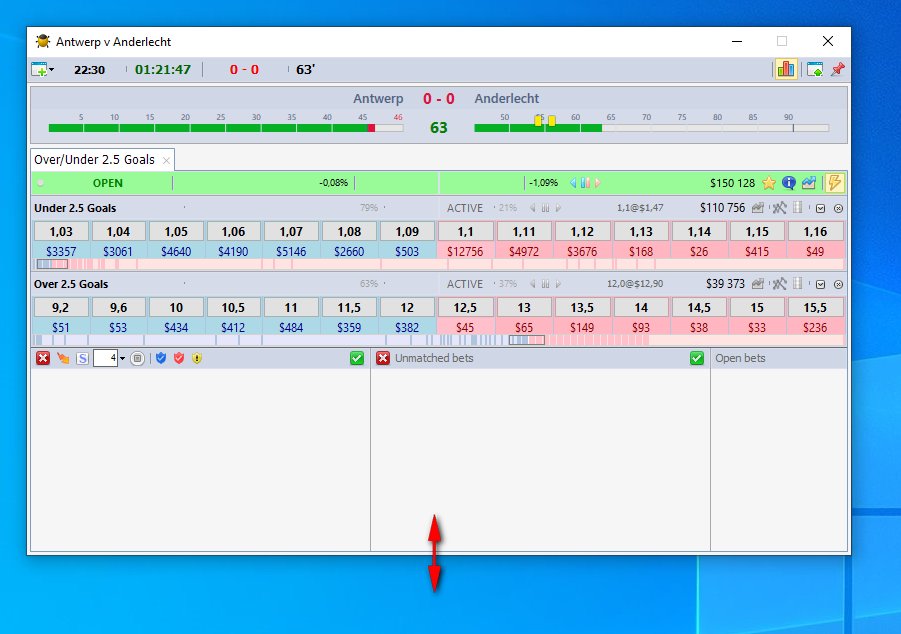Close the Over/Under 2.5 Goals tab

(166, 160)
